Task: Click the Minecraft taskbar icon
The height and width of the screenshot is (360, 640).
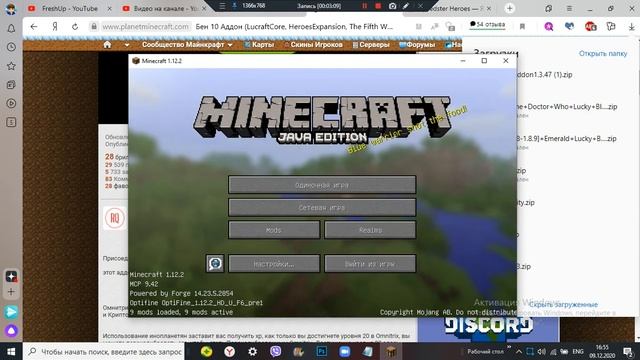Action: [391, 351]
